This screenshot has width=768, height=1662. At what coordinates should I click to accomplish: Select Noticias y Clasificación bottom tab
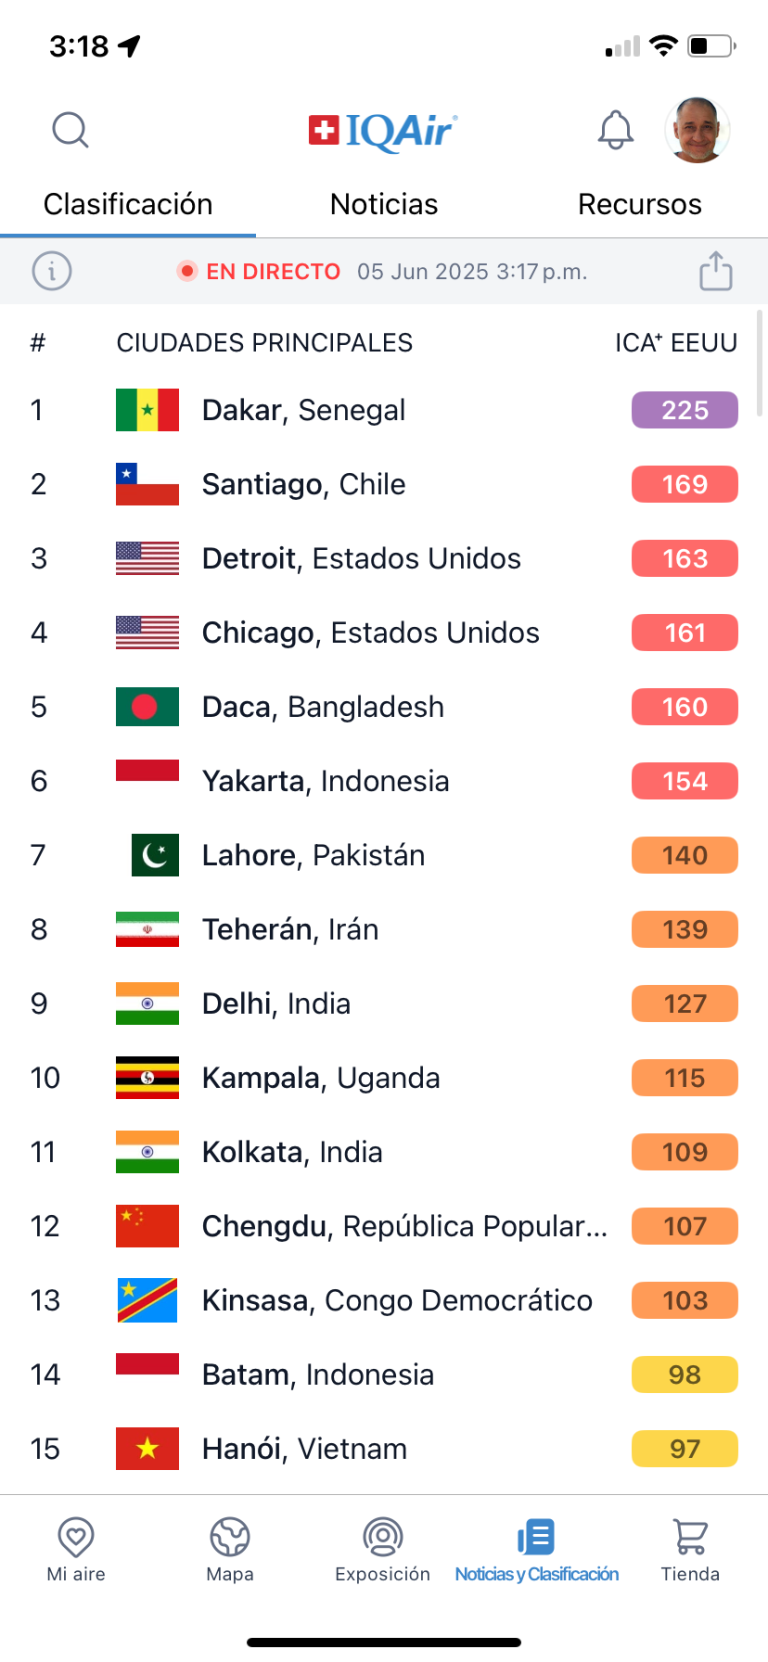point(537,1550)
